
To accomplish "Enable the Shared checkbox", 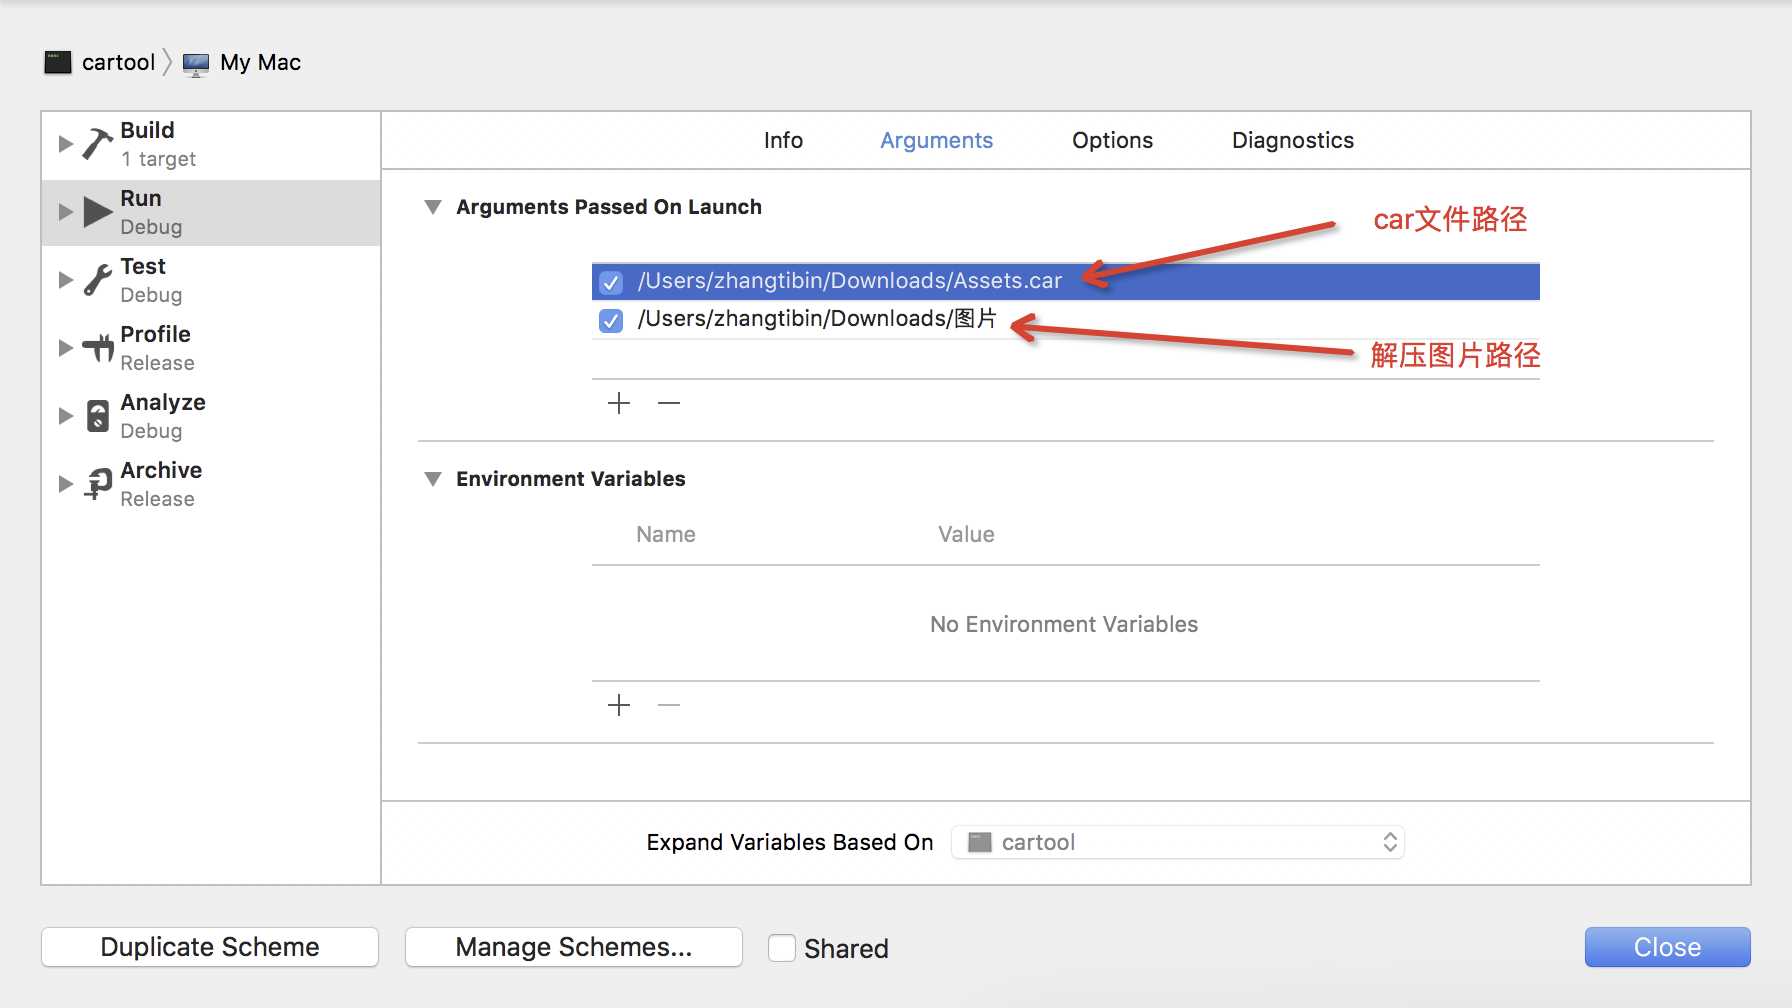I will point(782,947).
